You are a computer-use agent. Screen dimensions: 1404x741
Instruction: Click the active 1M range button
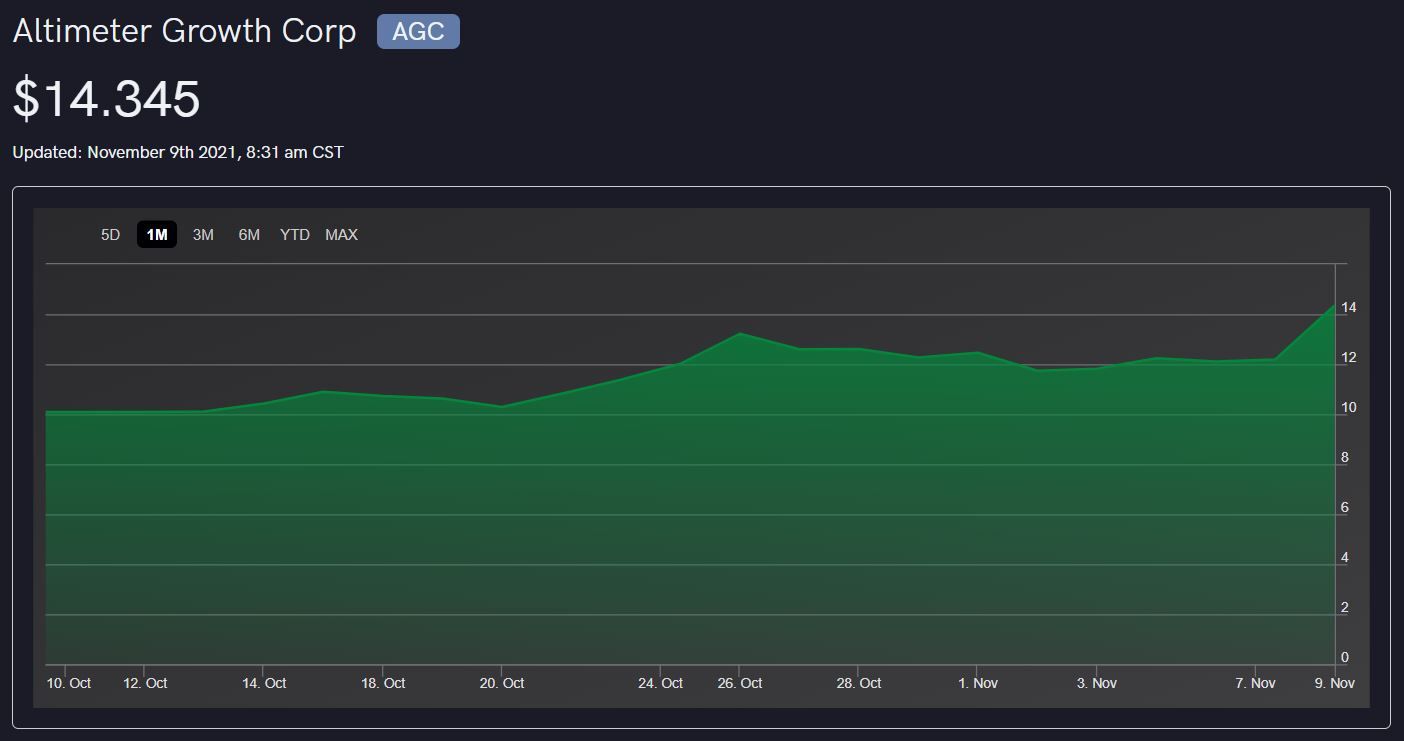click(157, 235)
